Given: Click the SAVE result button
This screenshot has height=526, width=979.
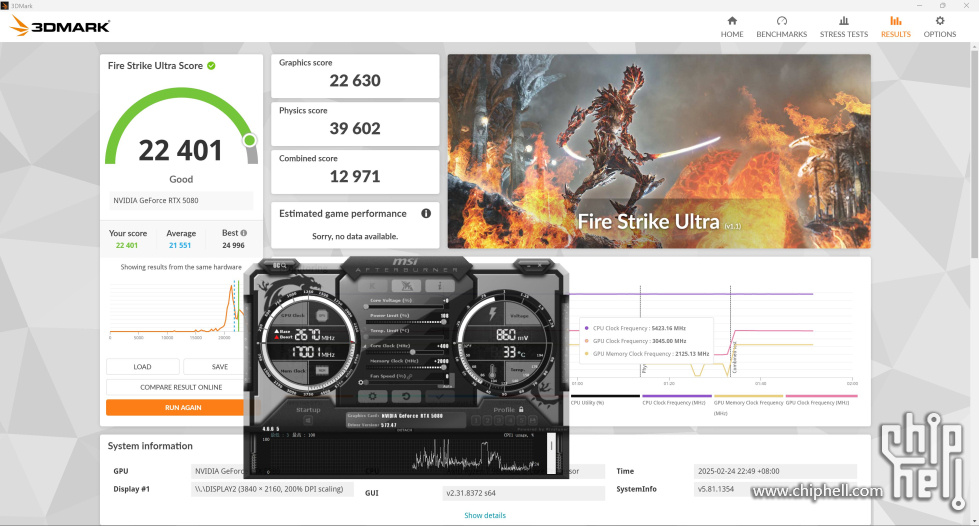Looking at the screenshot, I should coord(219,367).
